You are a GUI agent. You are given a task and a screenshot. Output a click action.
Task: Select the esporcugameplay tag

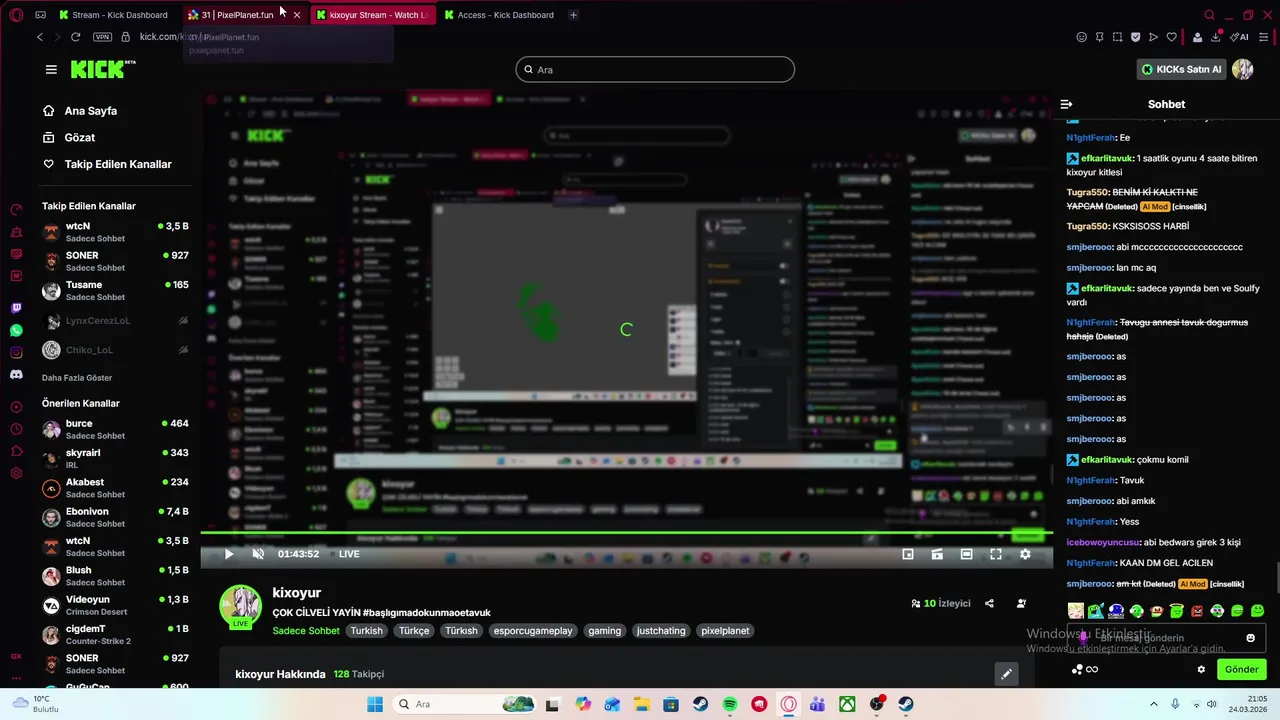533,631
